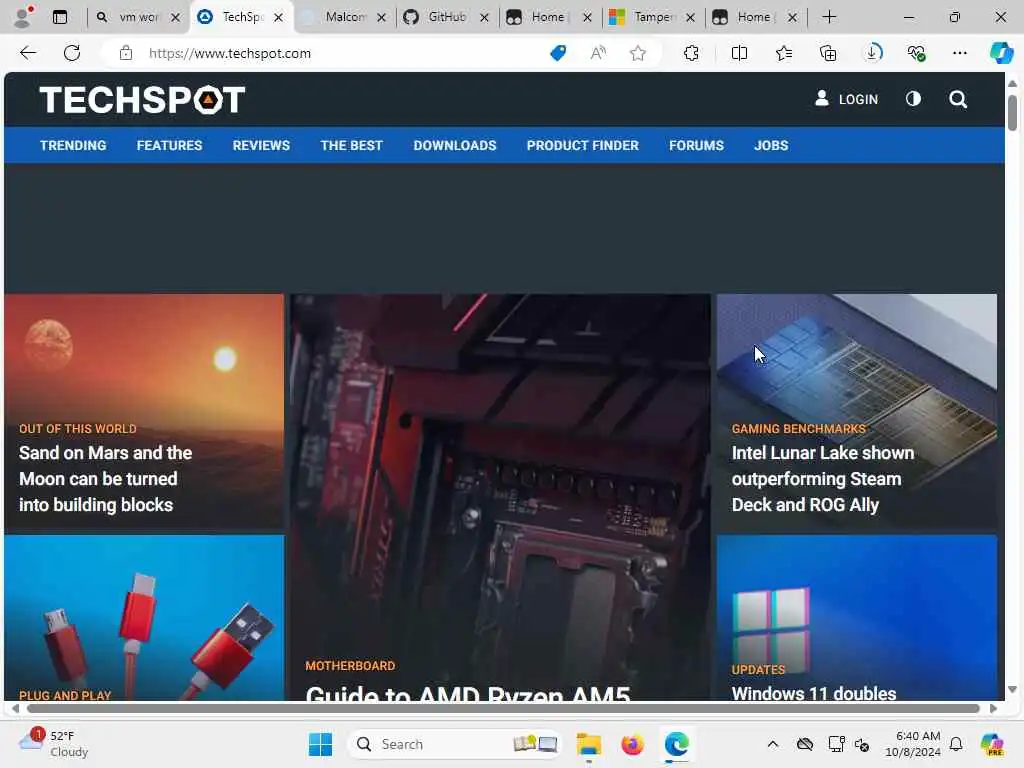Open the Extensions puzzle icon

[691, 53]
